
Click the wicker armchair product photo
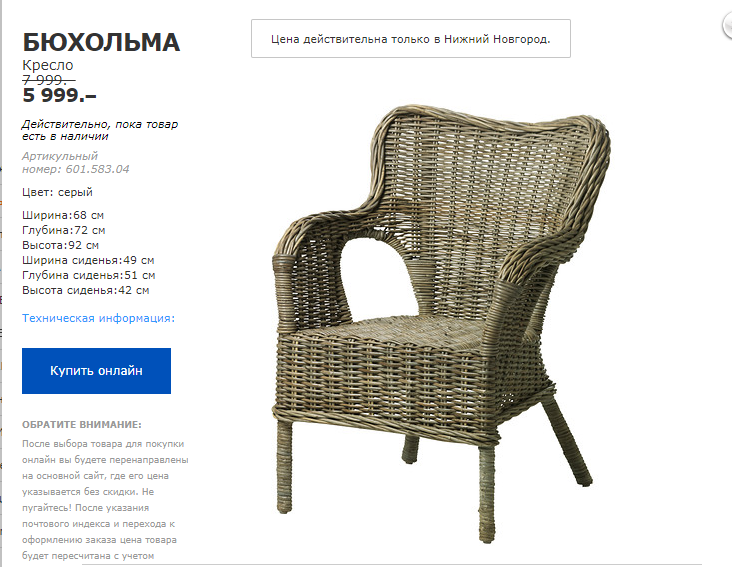441,323
